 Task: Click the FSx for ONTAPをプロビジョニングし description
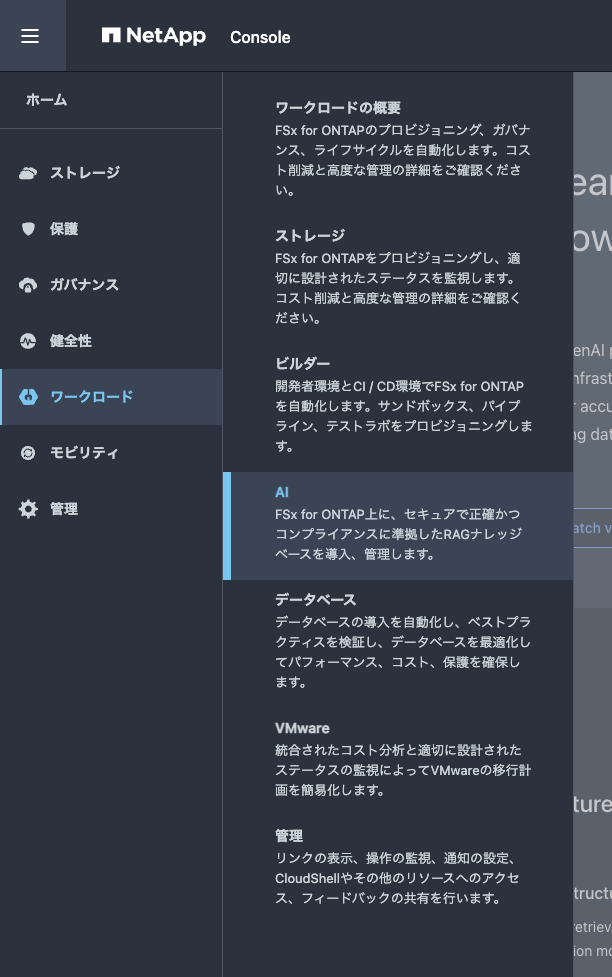(x=398, y=288)
